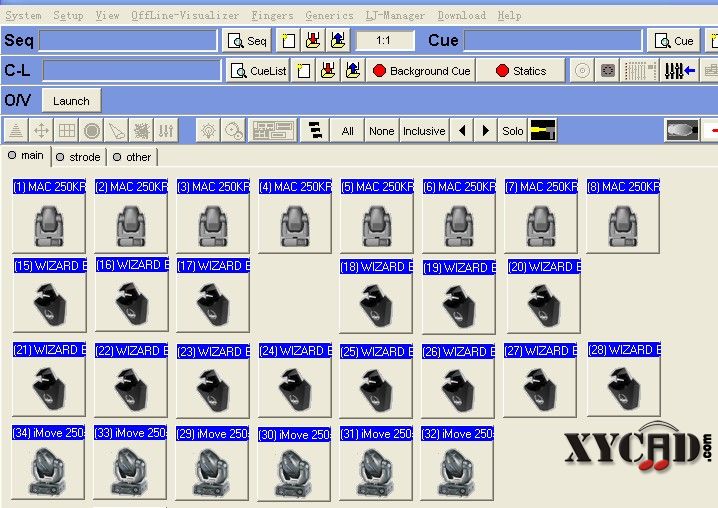The image size is (718, 508).
Task: Click the faders with blue arrow icon
Action: pos(680,71)
